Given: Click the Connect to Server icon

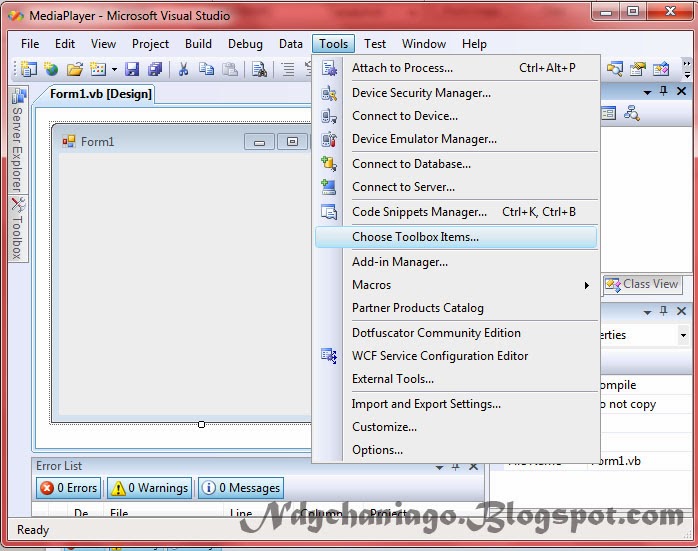Looking at the screenshot, I should (x=329, y=187).
